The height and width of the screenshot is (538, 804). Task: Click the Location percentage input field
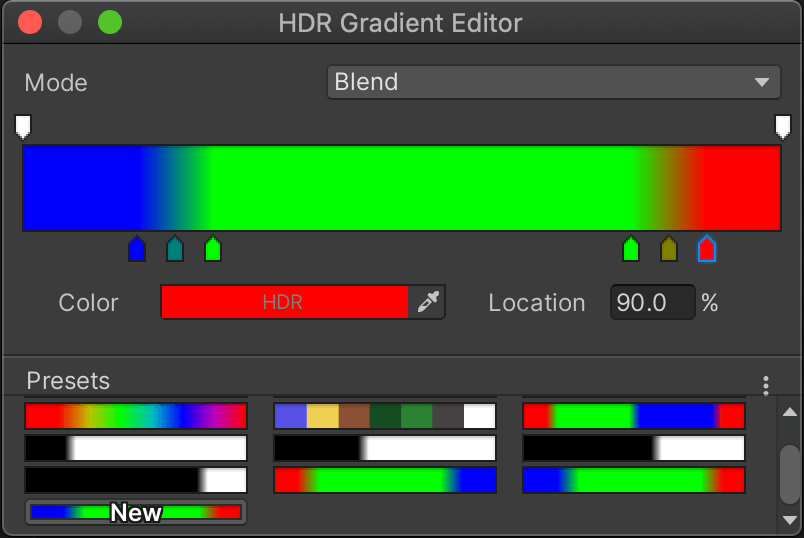[651, 302]
